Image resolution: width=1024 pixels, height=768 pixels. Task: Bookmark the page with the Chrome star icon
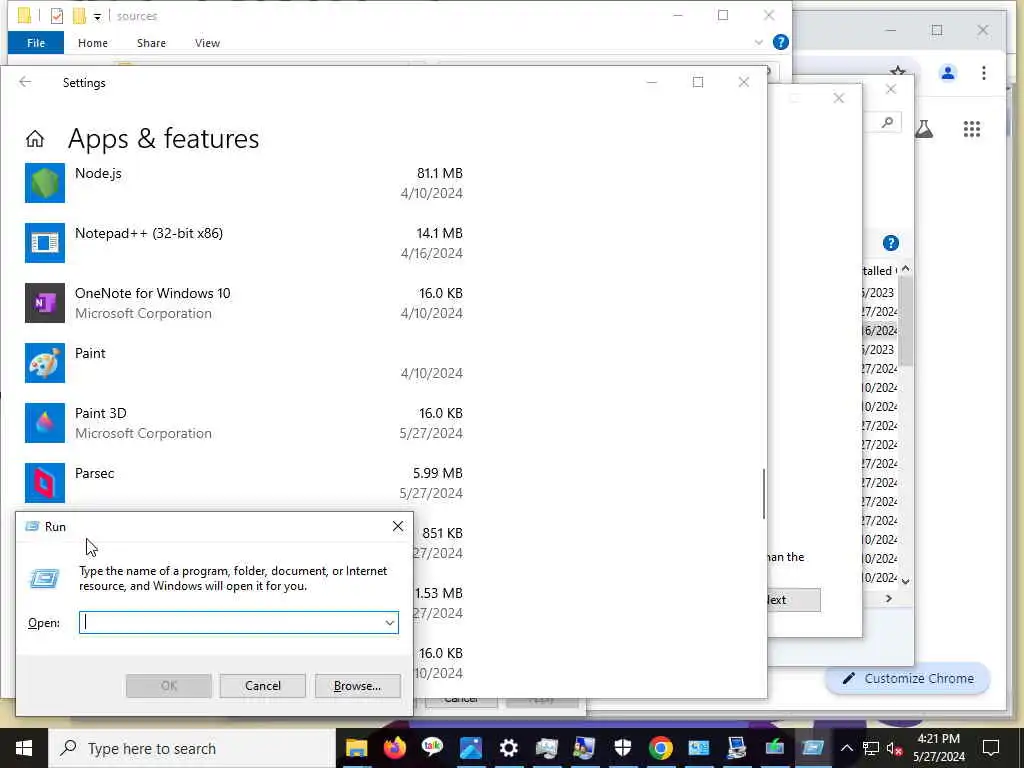(899, 71)
